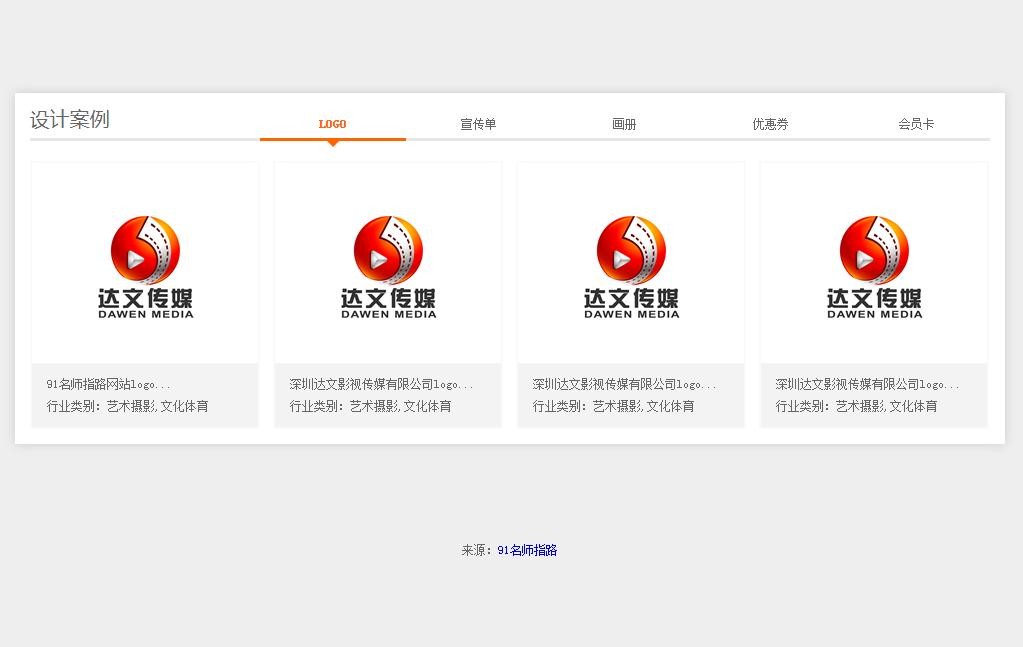Go to the 会员卡 tab

(x=916, y=124)
